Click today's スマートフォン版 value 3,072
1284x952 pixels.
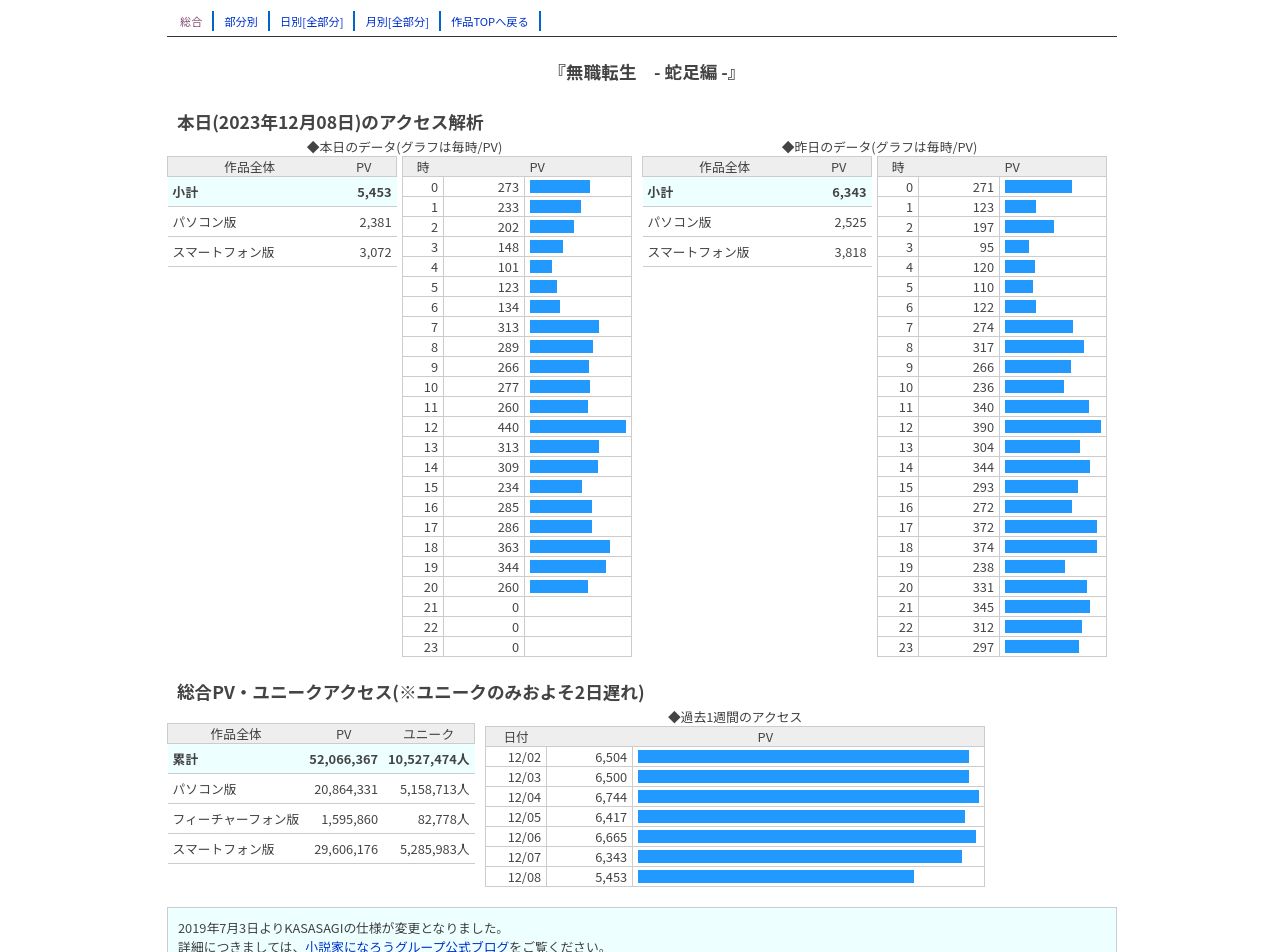coord(375,252)
